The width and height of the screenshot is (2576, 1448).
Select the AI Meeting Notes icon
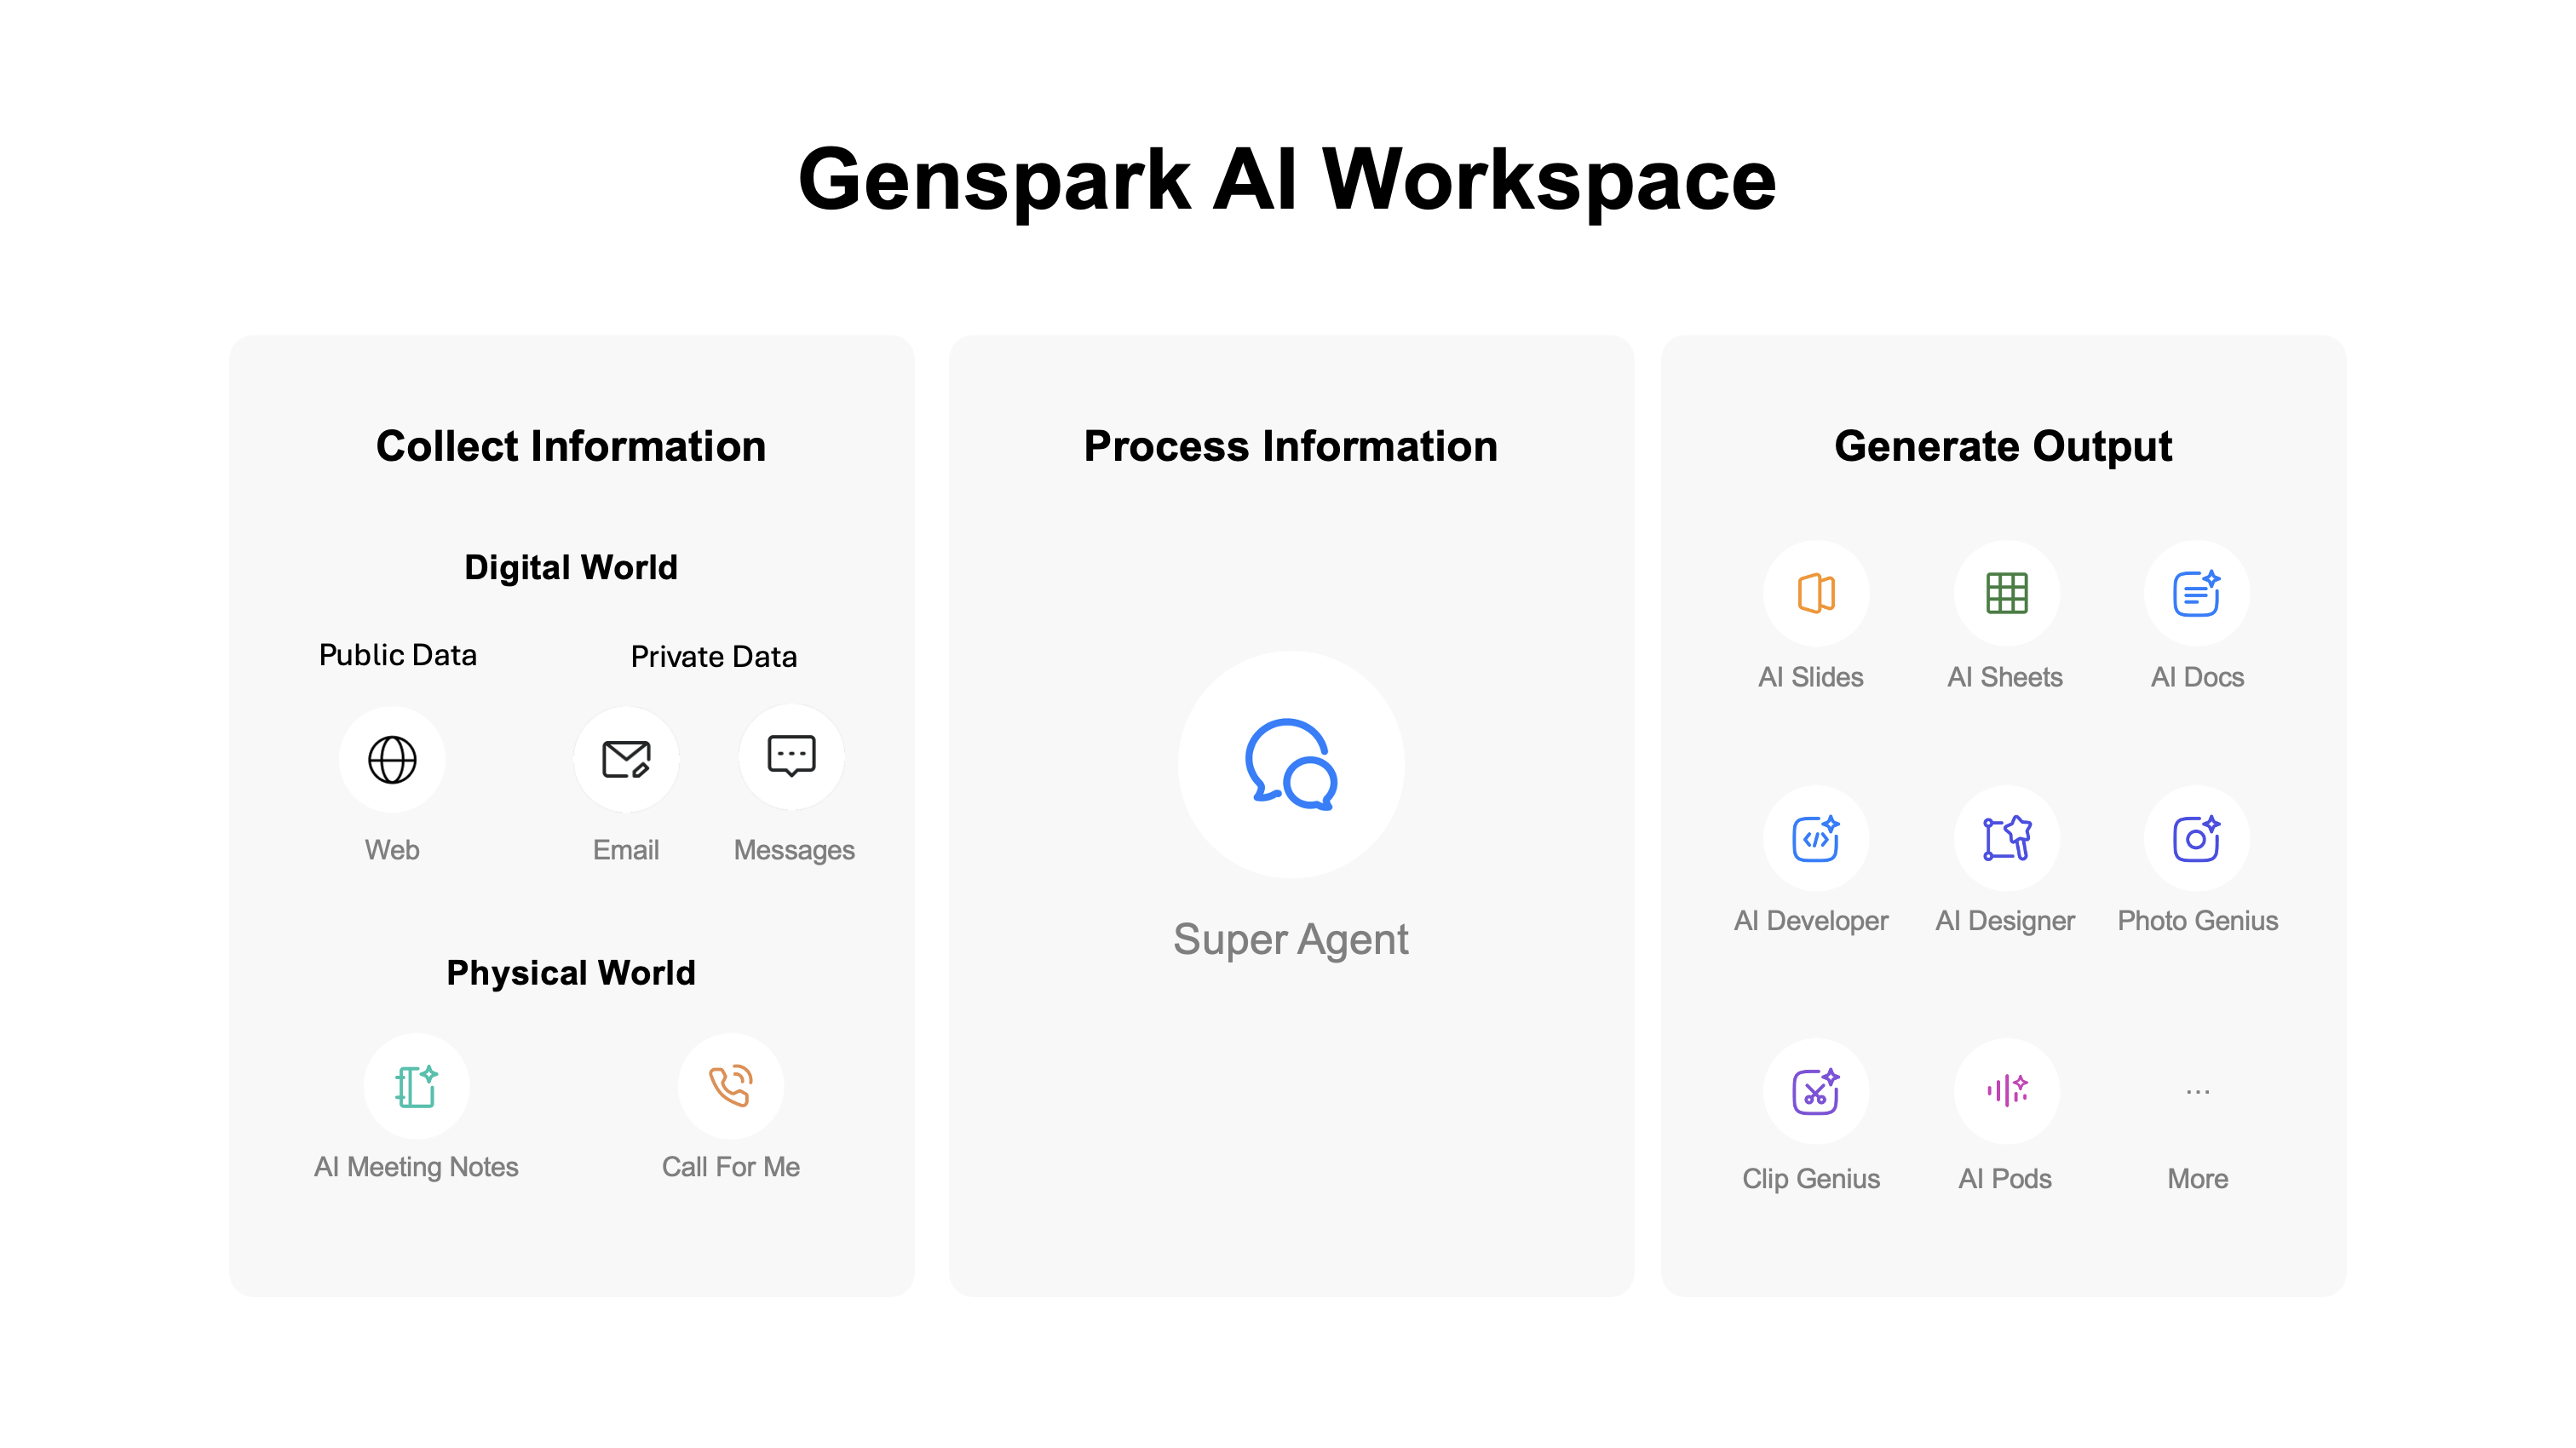(x=417, y=1086)
